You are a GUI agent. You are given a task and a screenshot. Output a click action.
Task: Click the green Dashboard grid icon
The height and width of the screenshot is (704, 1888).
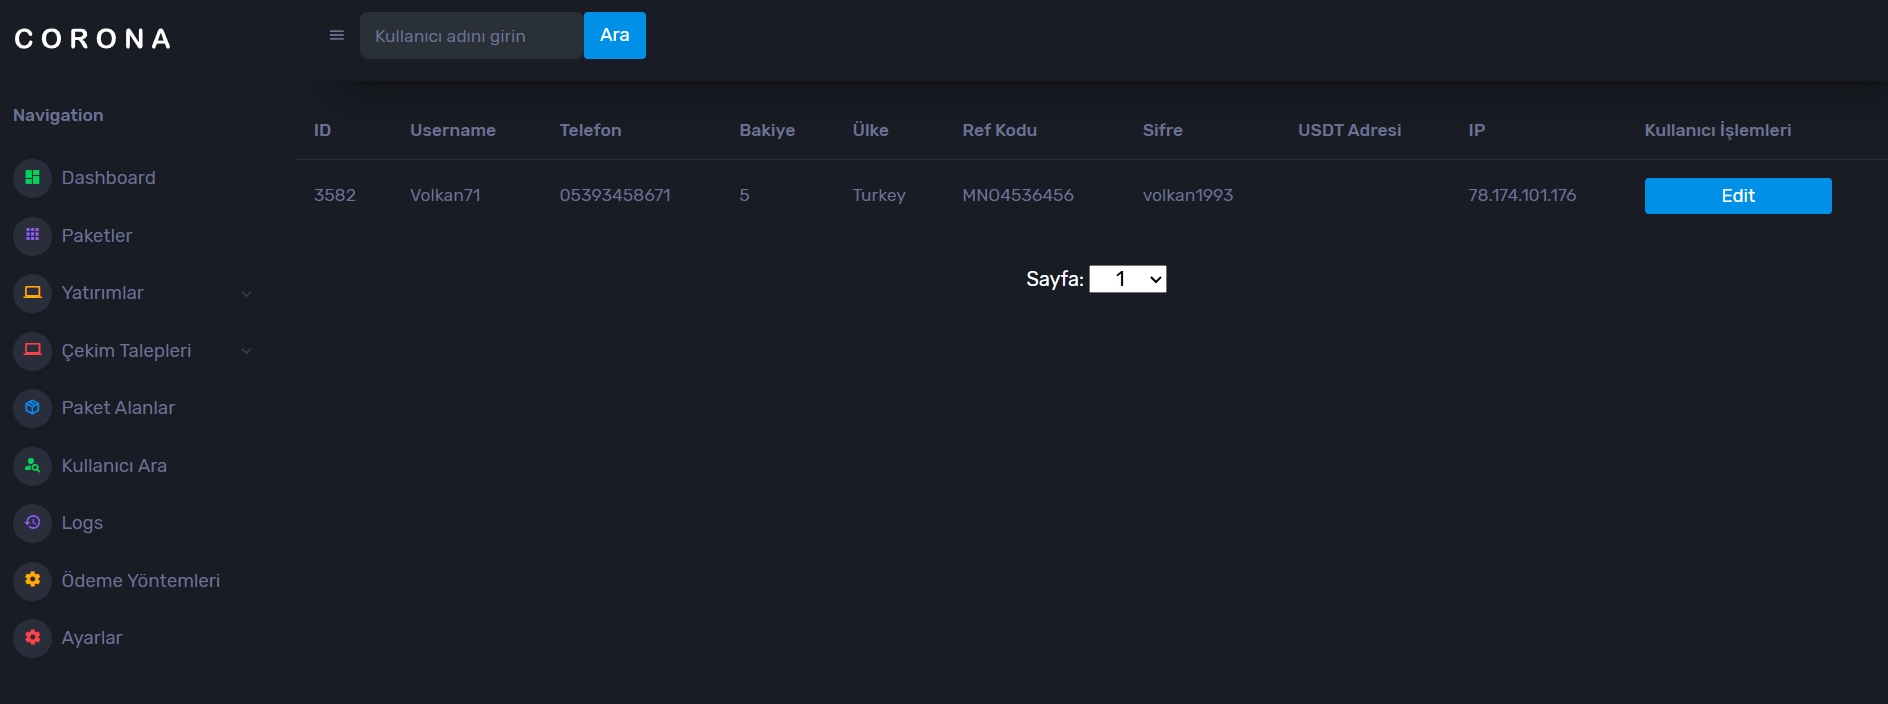[32, 178]
